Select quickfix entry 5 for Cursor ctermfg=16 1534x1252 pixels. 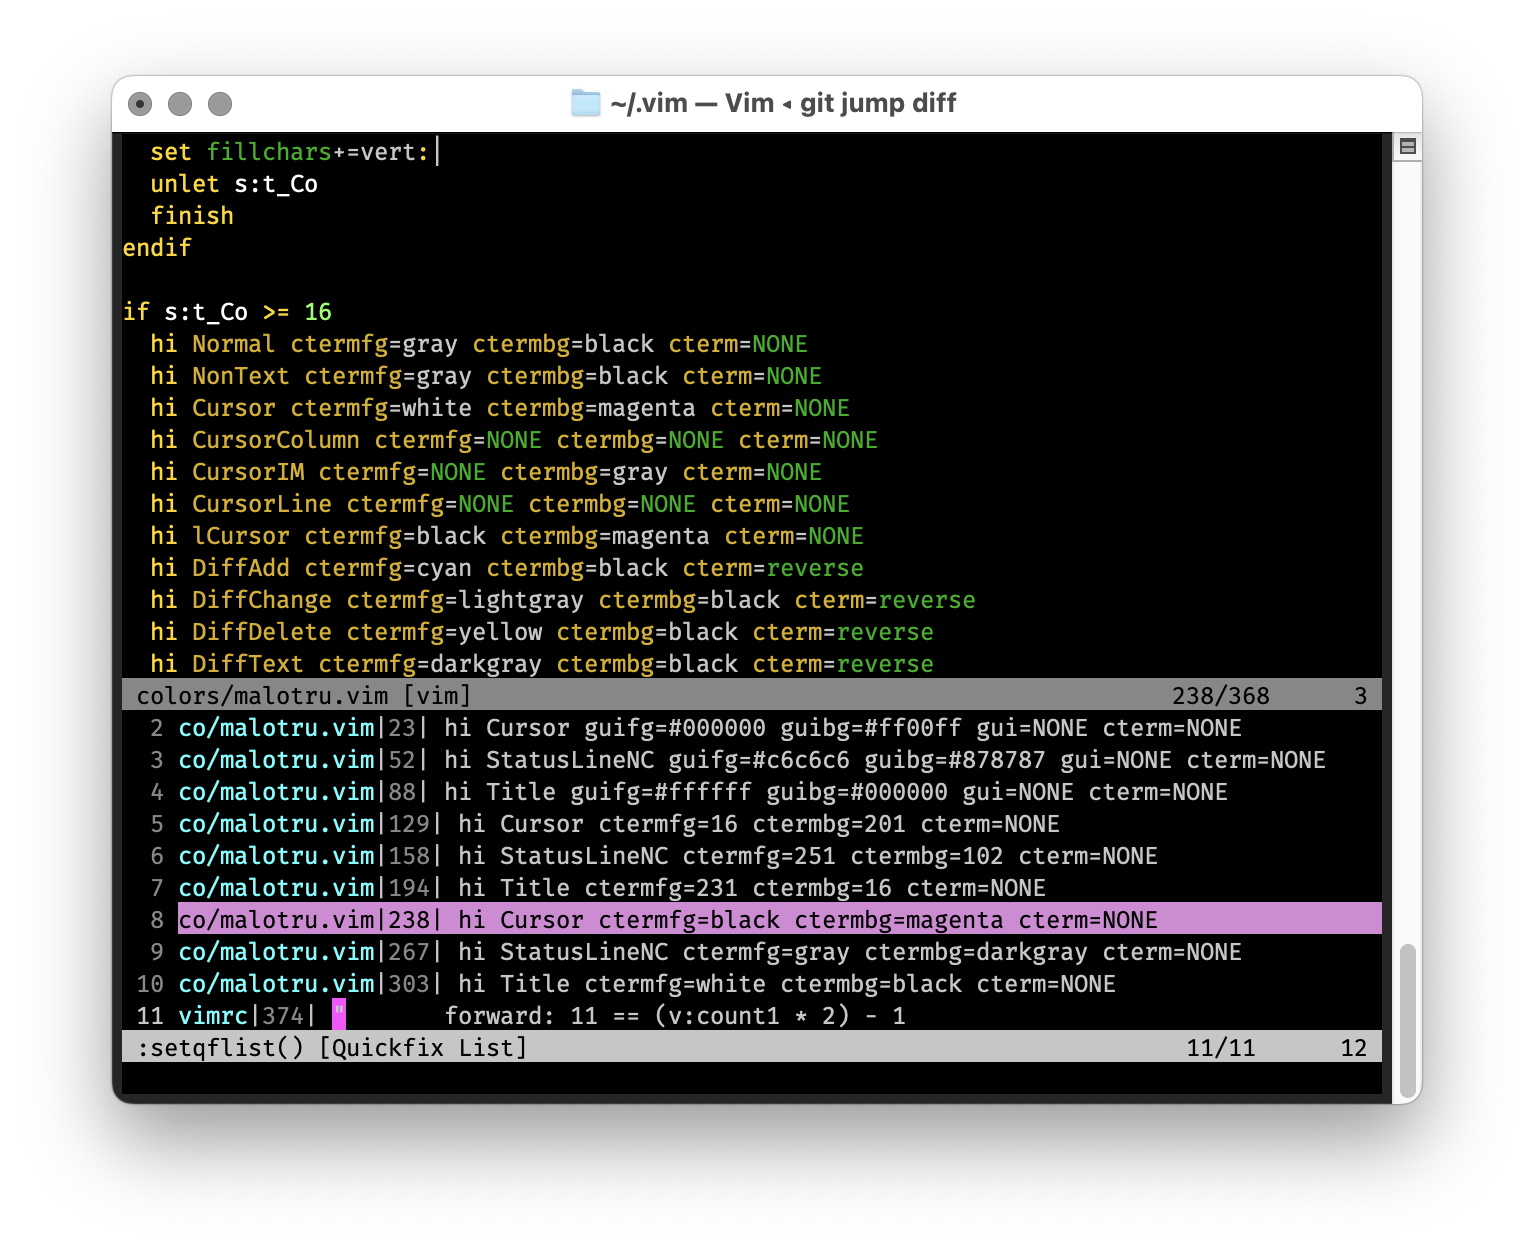coord(751,824)
